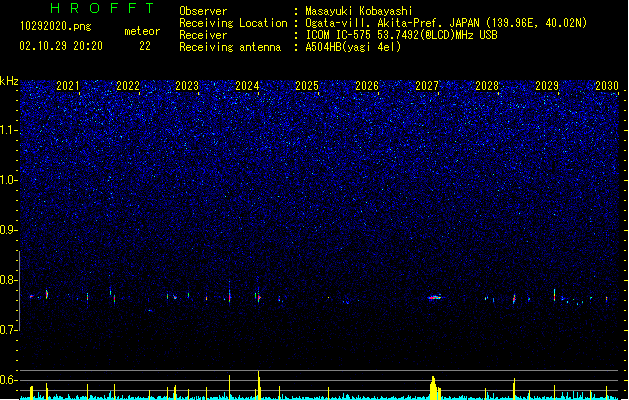
Task: Click the antenna A504HB(yagi 4el) text
Action: 353,47
